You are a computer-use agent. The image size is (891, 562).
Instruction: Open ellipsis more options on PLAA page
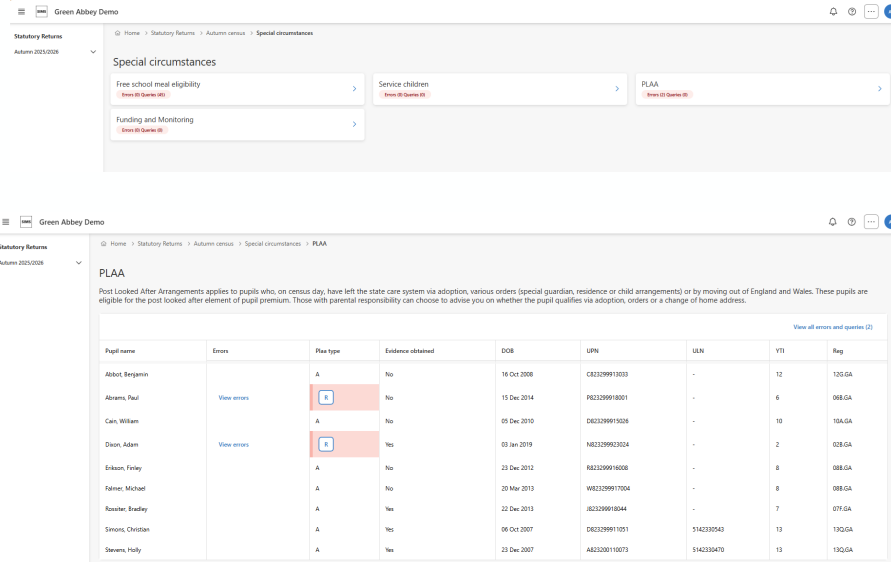tap(870, 222)
